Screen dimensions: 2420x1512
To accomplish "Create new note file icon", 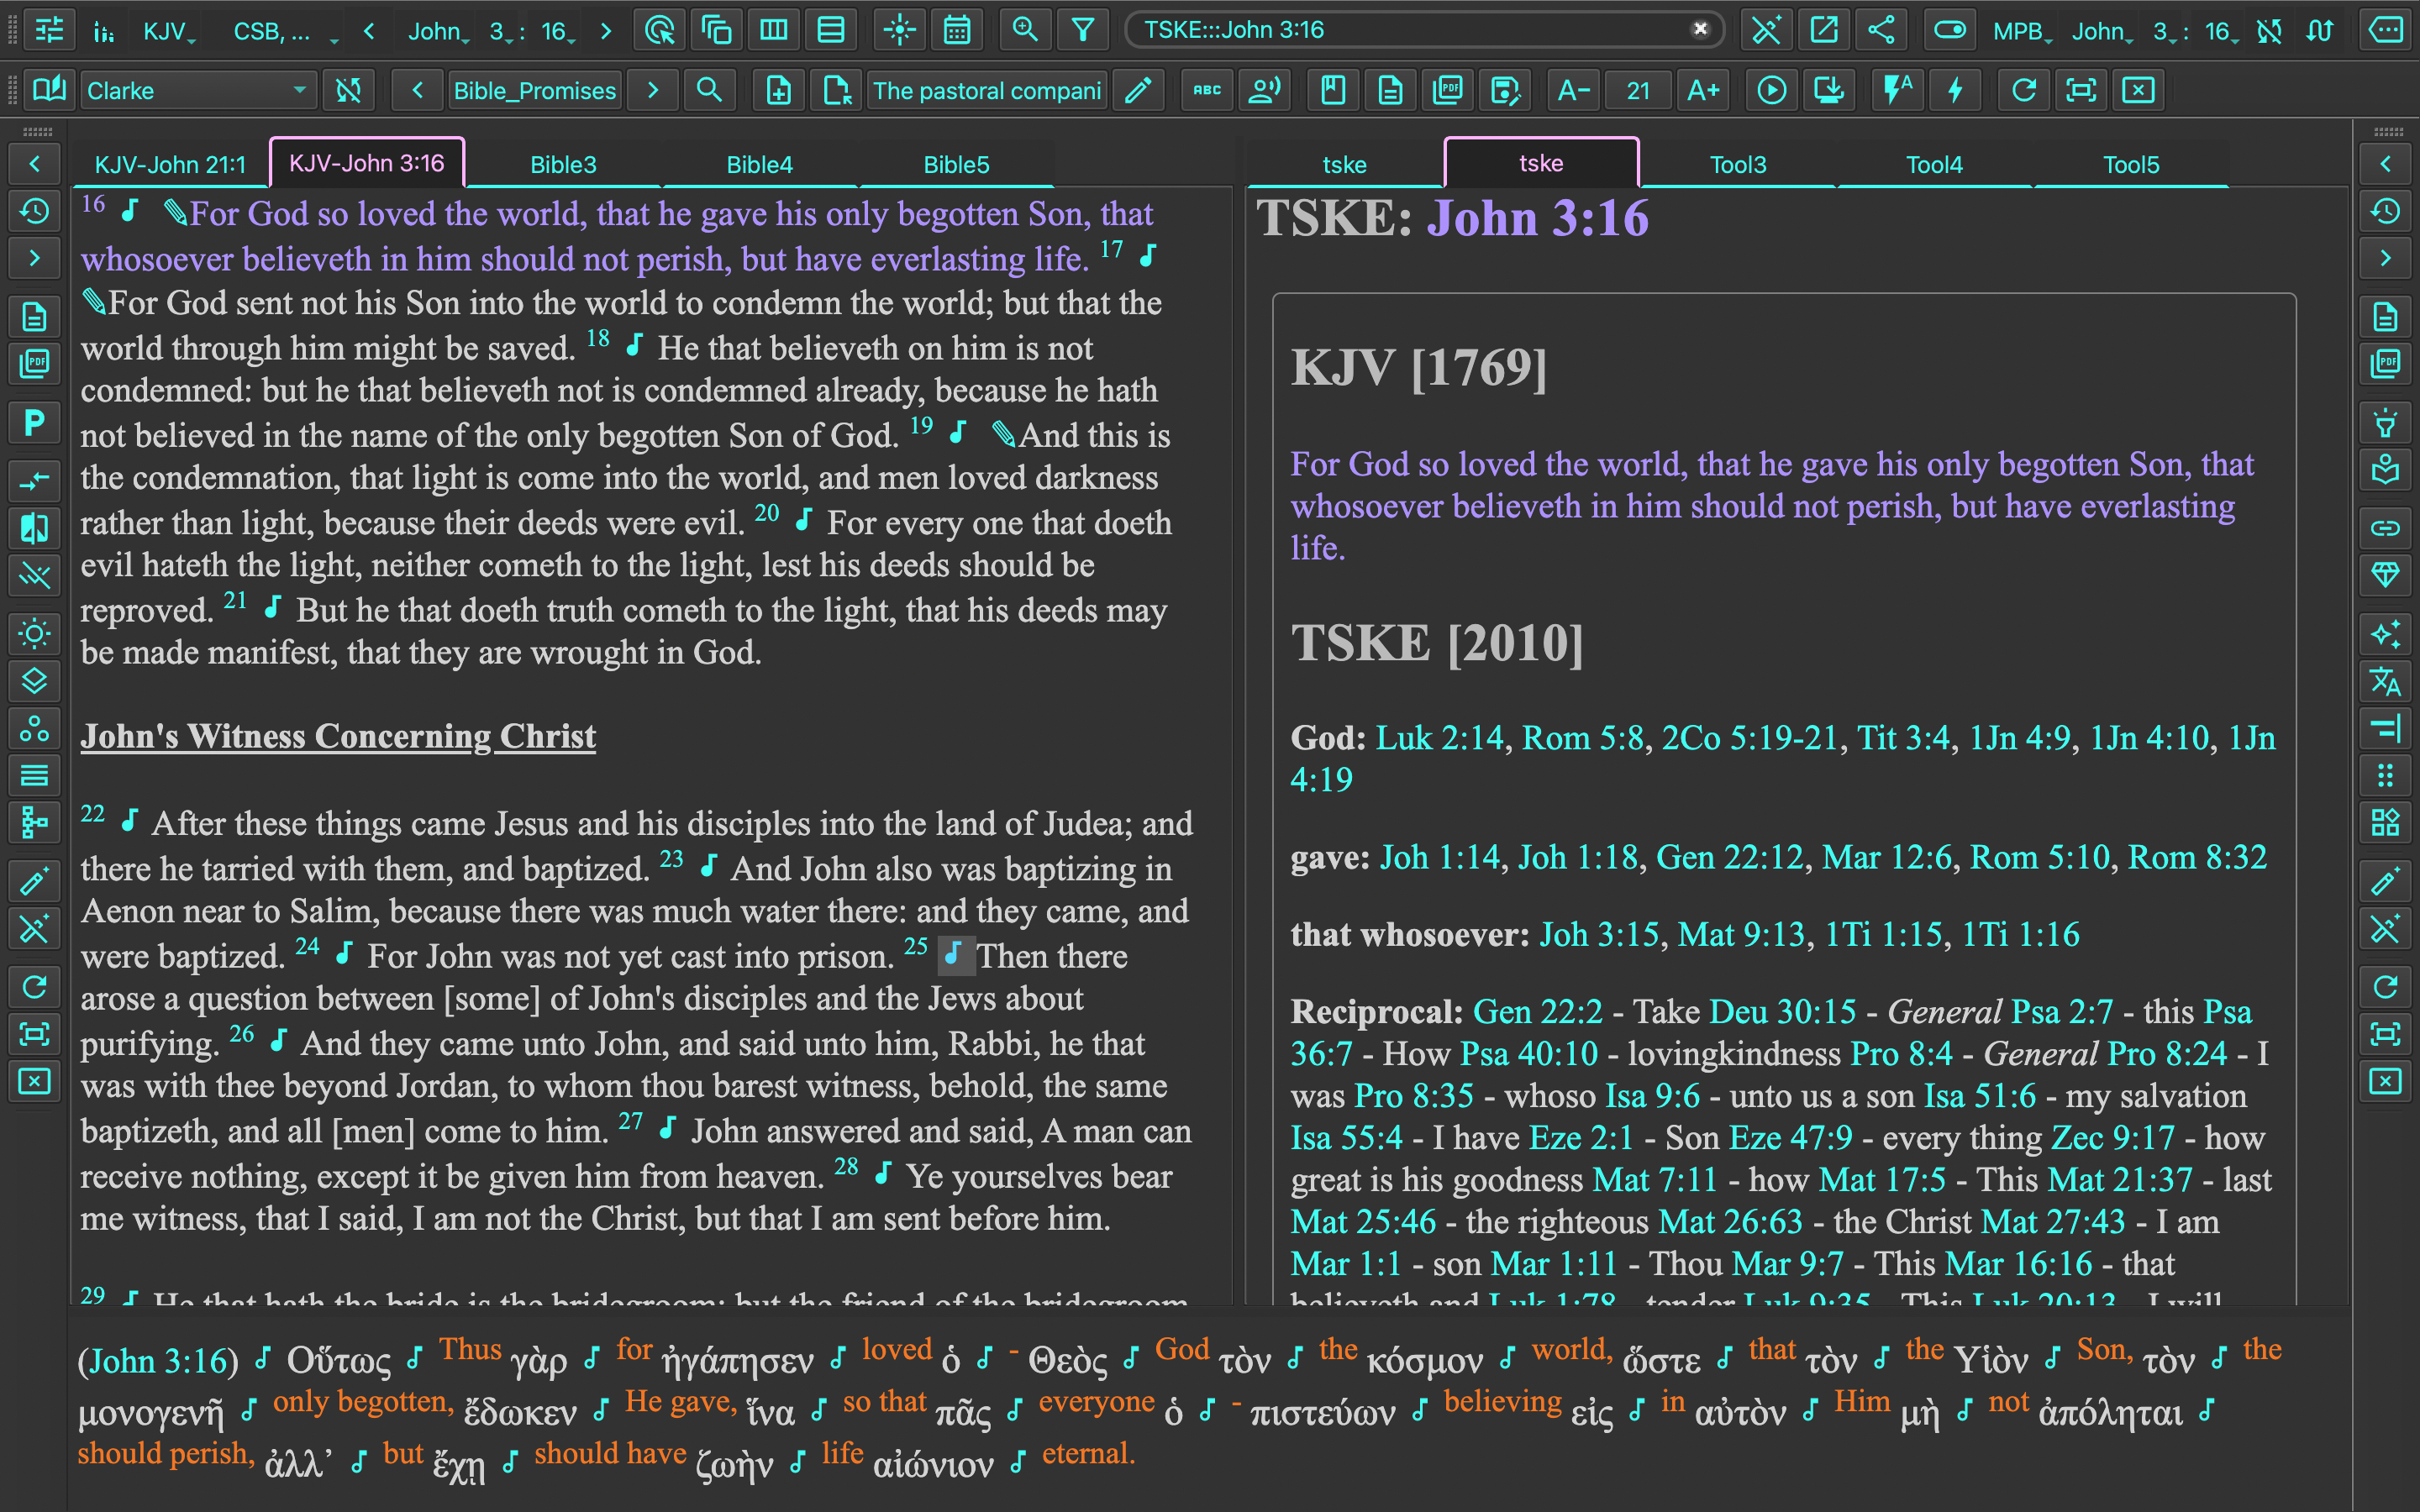I will (778, 90).
